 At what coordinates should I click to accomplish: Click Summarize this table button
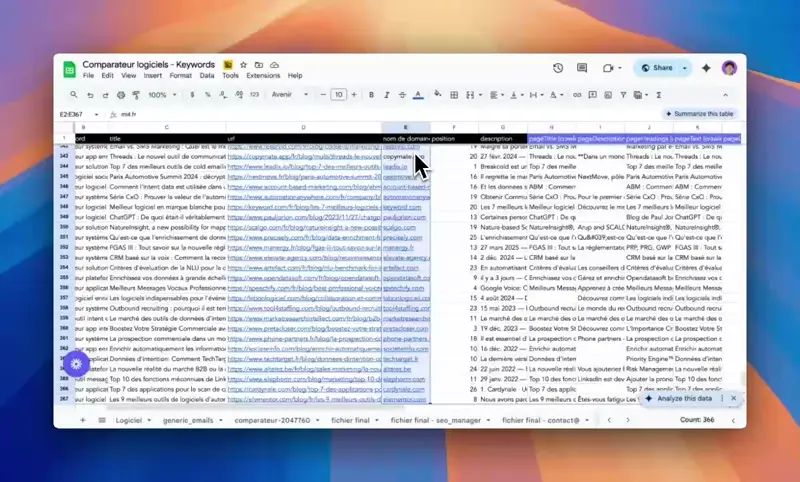pyautogui.click(x=699, y=114)
